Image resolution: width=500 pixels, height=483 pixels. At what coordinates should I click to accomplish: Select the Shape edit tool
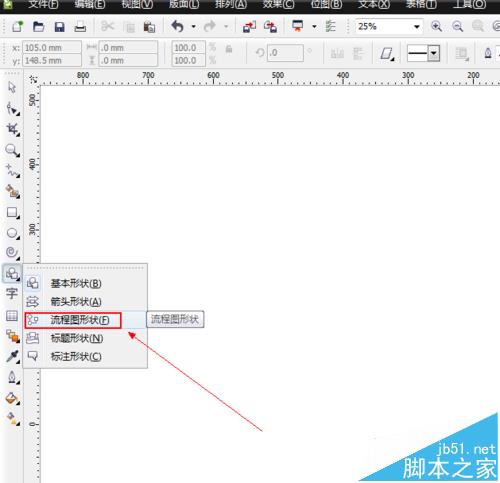point(13,109)
